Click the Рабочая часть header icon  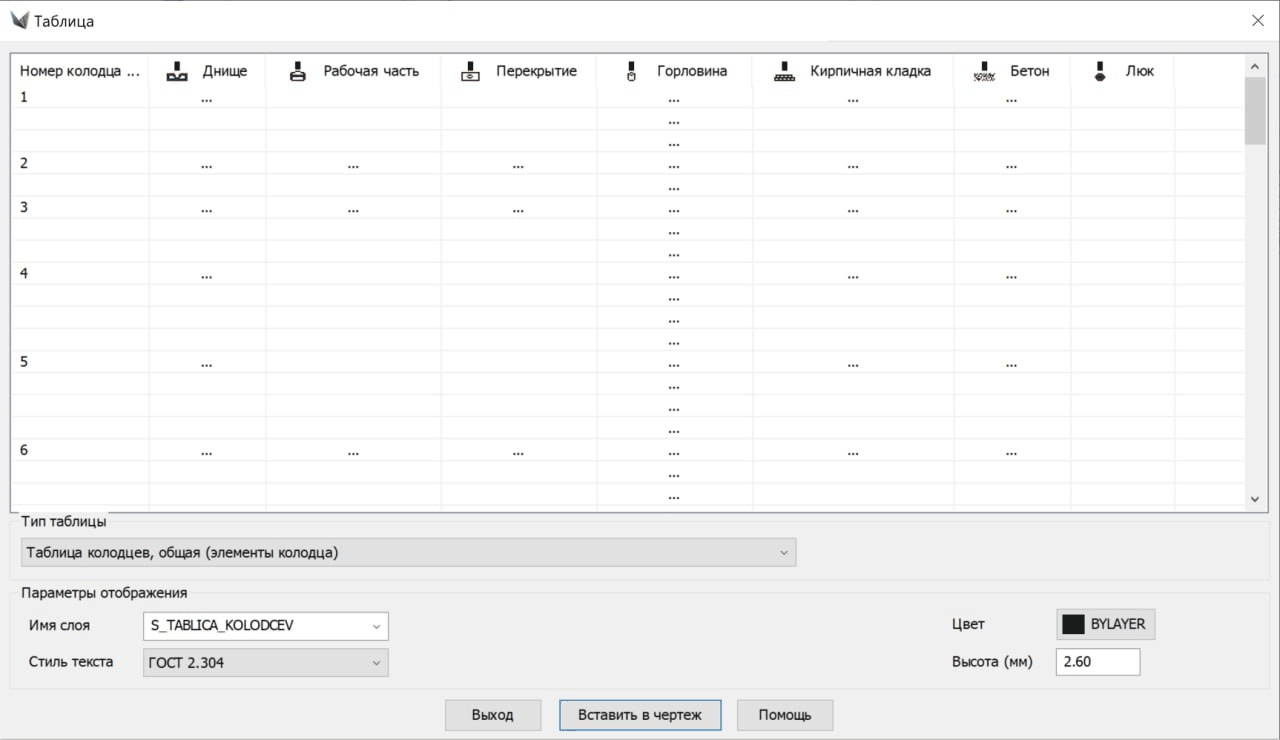(x=298, y=72)
